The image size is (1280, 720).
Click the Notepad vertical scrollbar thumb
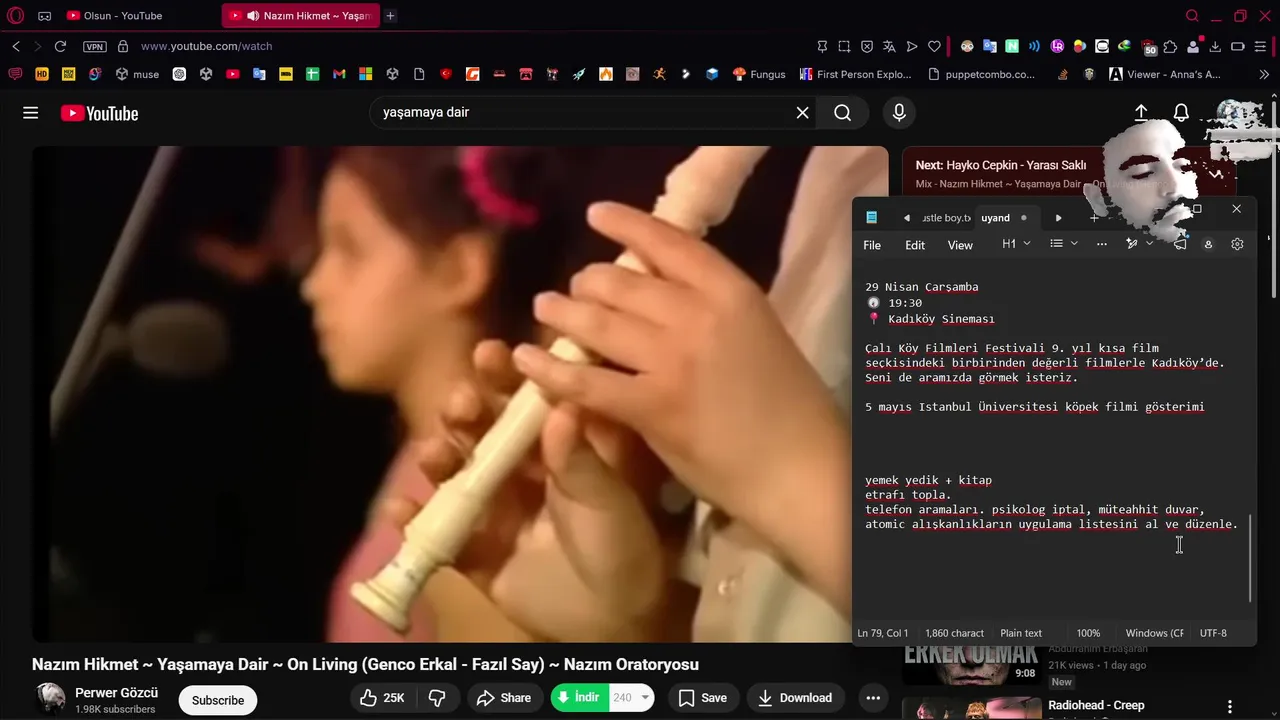click(x=1250, y=557)
